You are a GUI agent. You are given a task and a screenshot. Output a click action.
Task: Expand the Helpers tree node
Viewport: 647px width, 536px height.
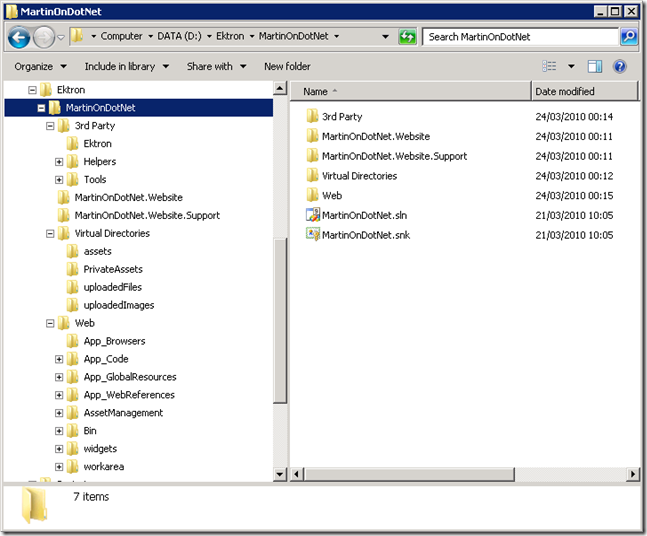pyautogui.click(x=59, y=162)
